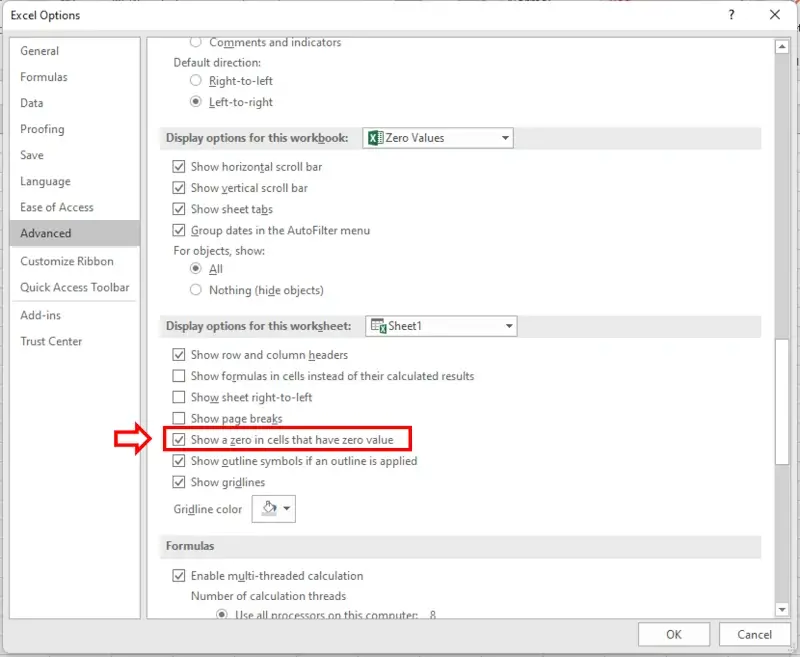Close the Excel Options dialog

774,15
